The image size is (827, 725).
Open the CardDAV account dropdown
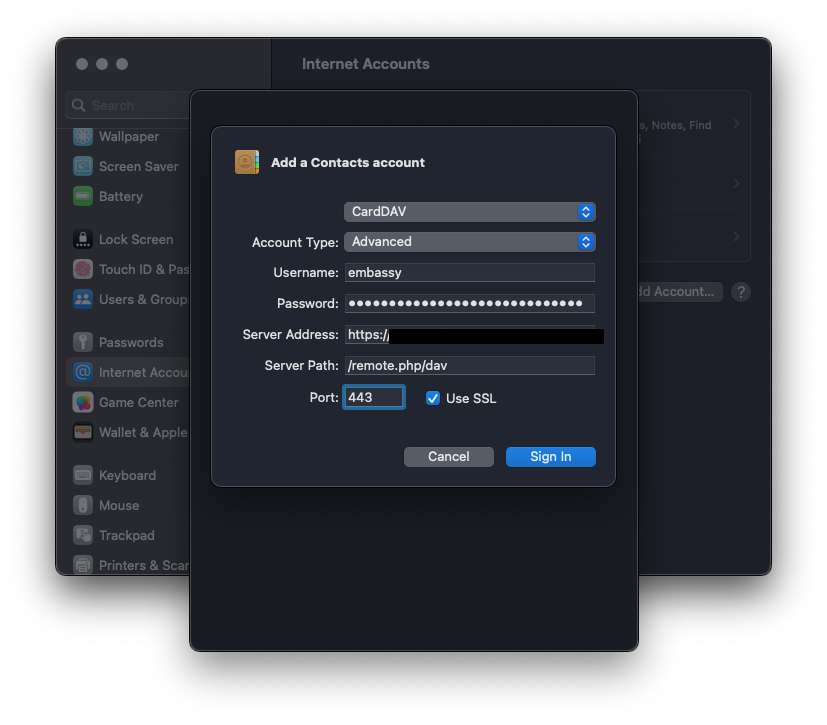pos(469,212)
